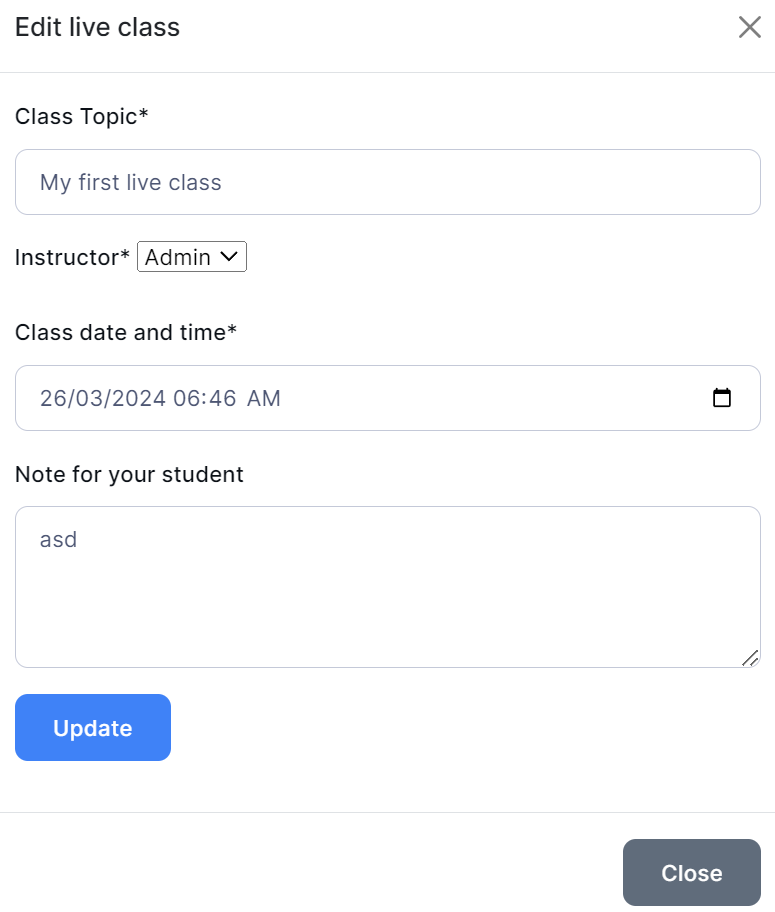Open the calendar picker icon
This screenshot has height=912, width=775.
pos(721,398)
